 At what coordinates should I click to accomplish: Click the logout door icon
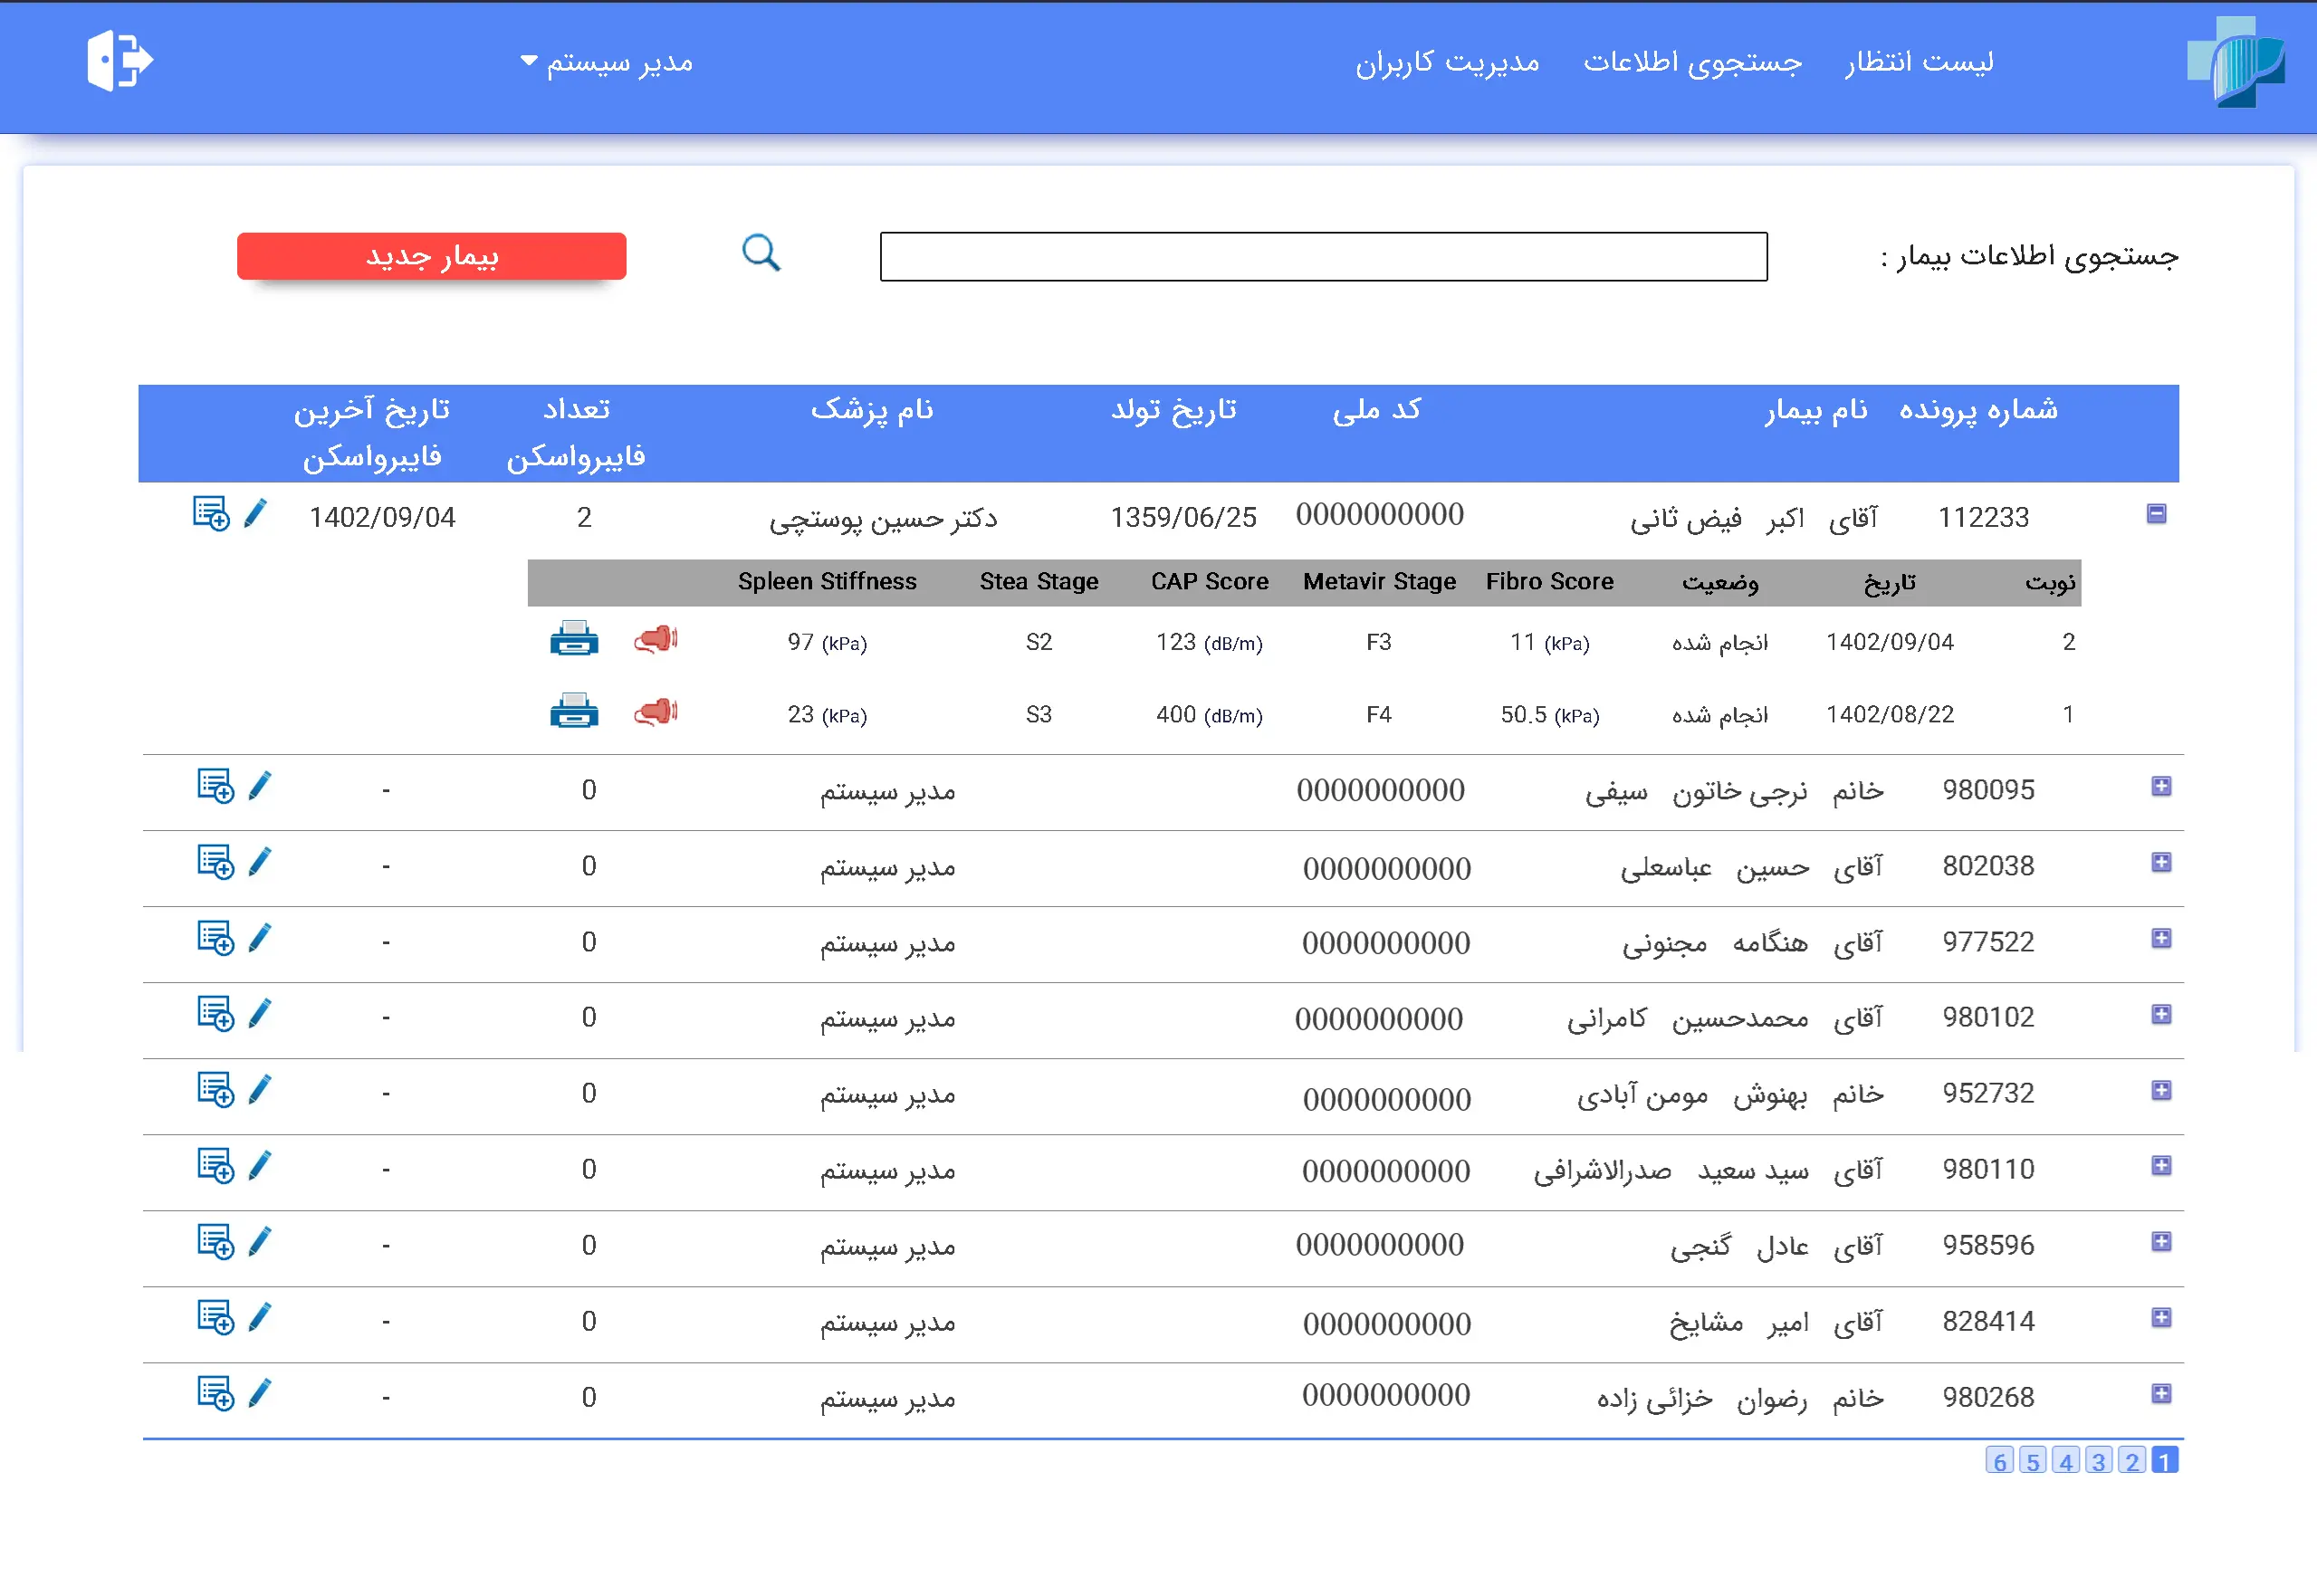(119, 61)
